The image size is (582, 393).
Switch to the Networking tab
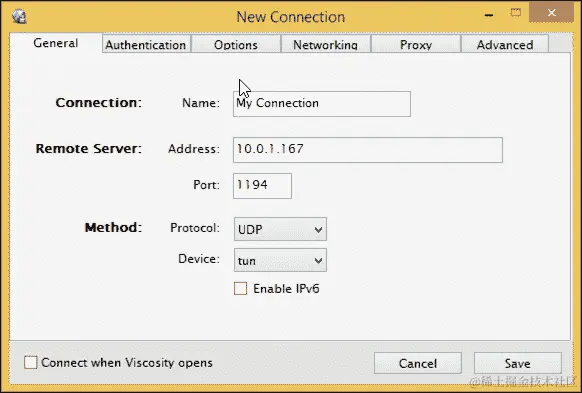click(326, 45)
